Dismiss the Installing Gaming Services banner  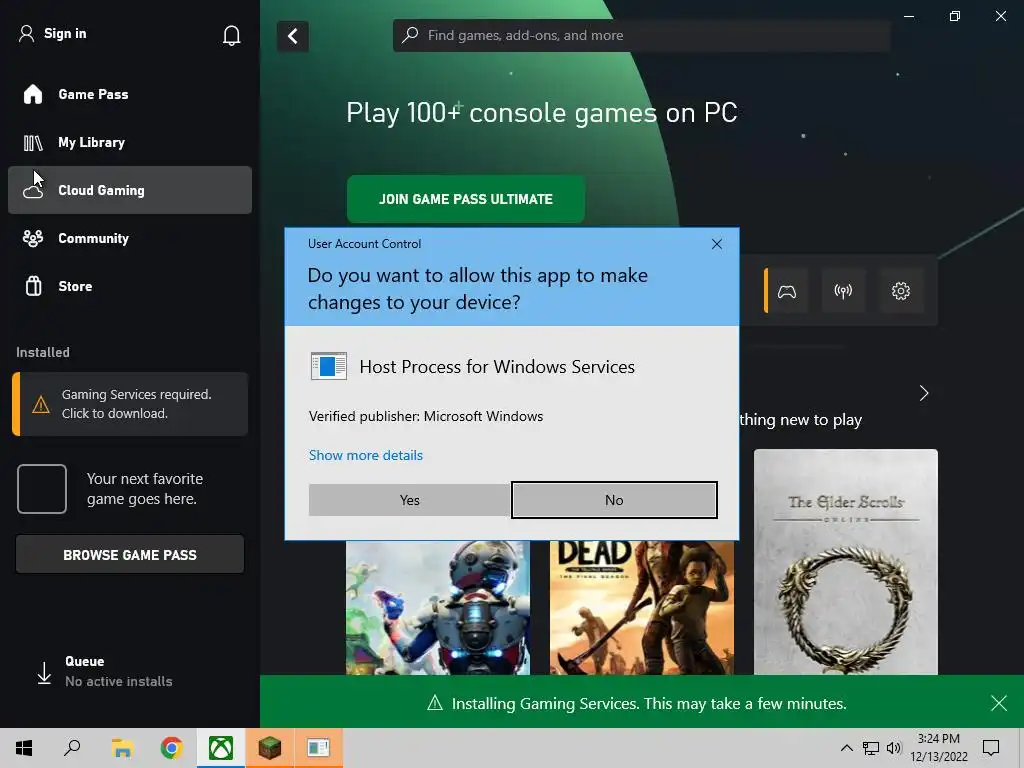pos(999,703)
